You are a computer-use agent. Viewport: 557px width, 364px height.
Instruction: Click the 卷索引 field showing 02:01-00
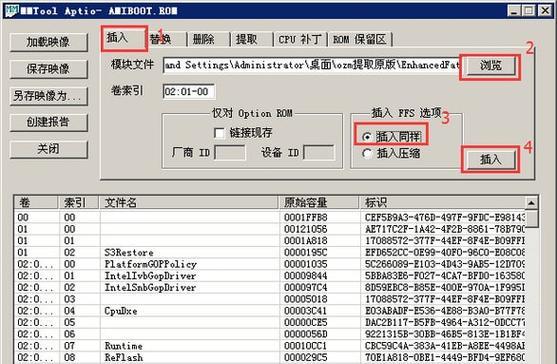(189, 92)
